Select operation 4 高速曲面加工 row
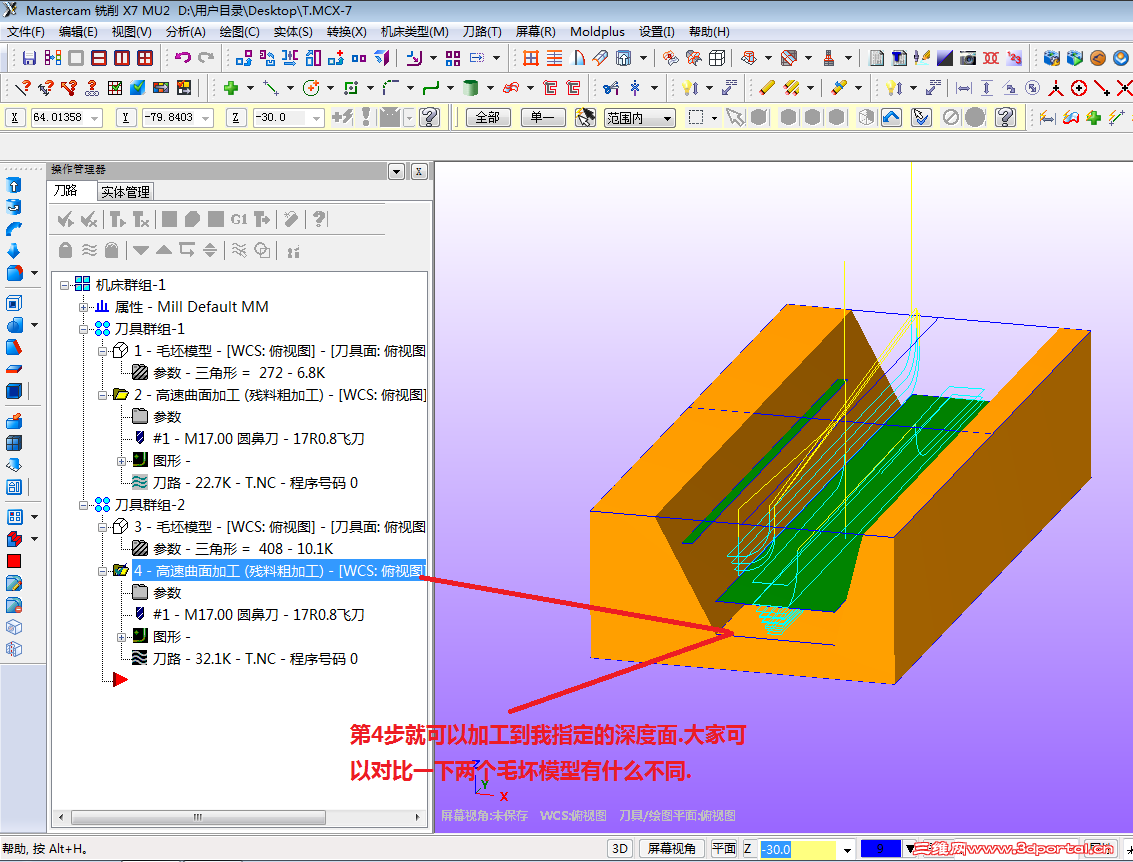Image resolution: width=1133 pixels, height=862 pixels. 278,571
